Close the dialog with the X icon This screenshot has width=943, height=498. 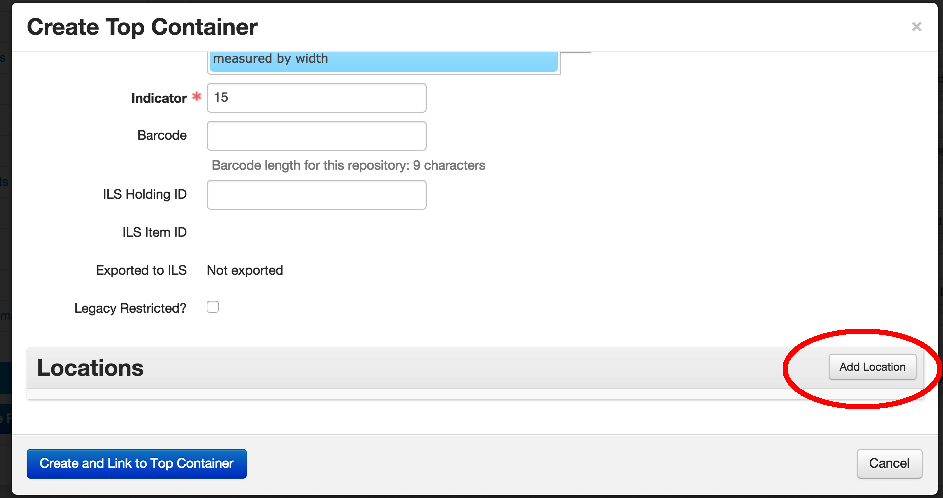tap(917, 26)
